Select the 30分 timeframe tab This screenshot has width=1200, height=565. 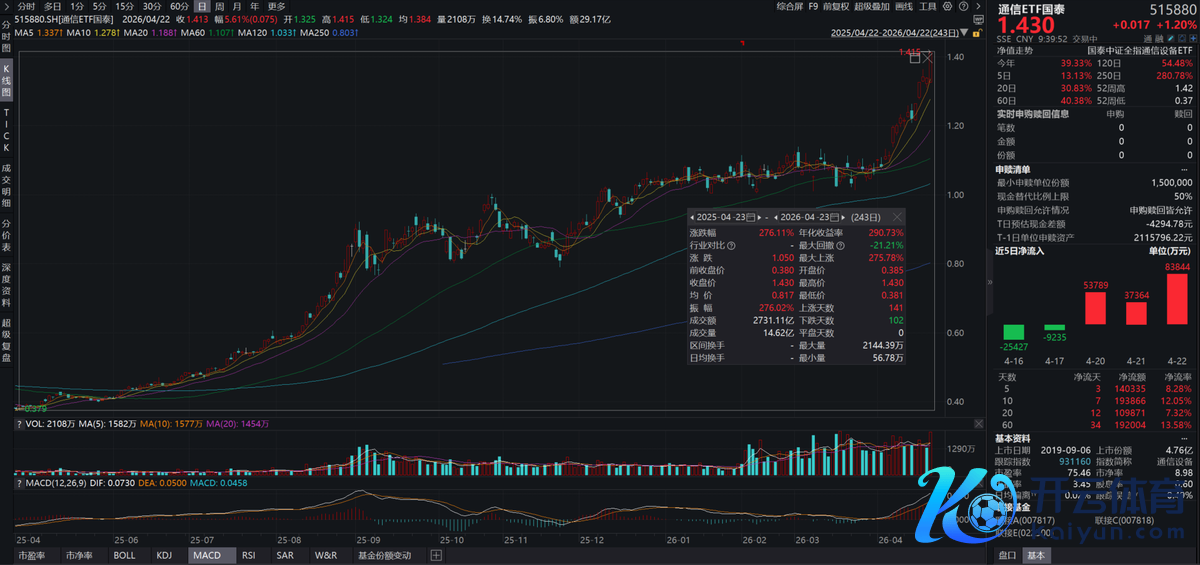151,6
